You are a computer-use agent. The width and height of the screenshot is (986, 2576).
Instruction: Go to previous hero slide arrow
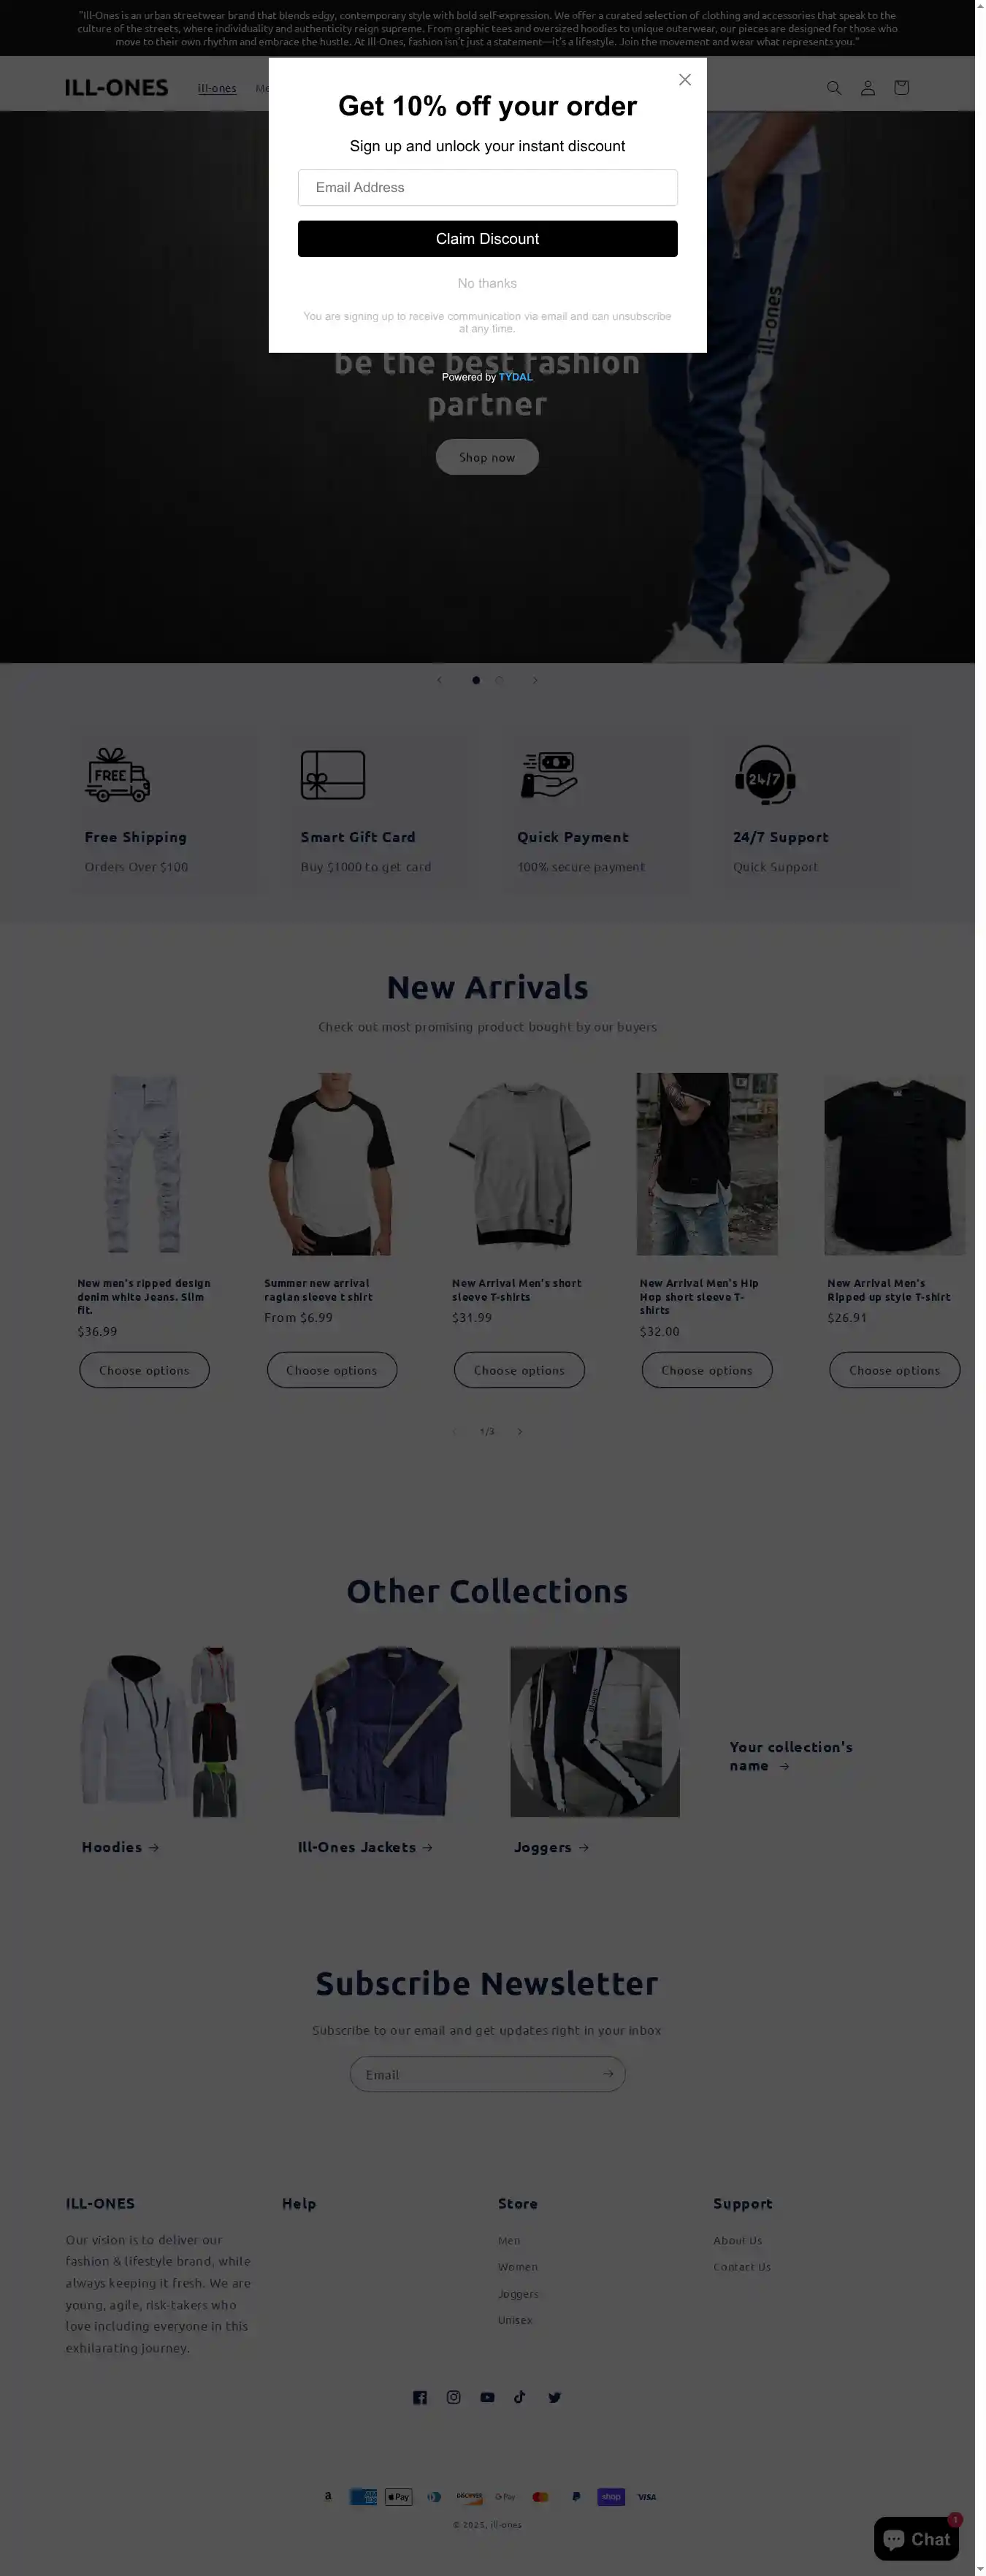coord(439,680)
